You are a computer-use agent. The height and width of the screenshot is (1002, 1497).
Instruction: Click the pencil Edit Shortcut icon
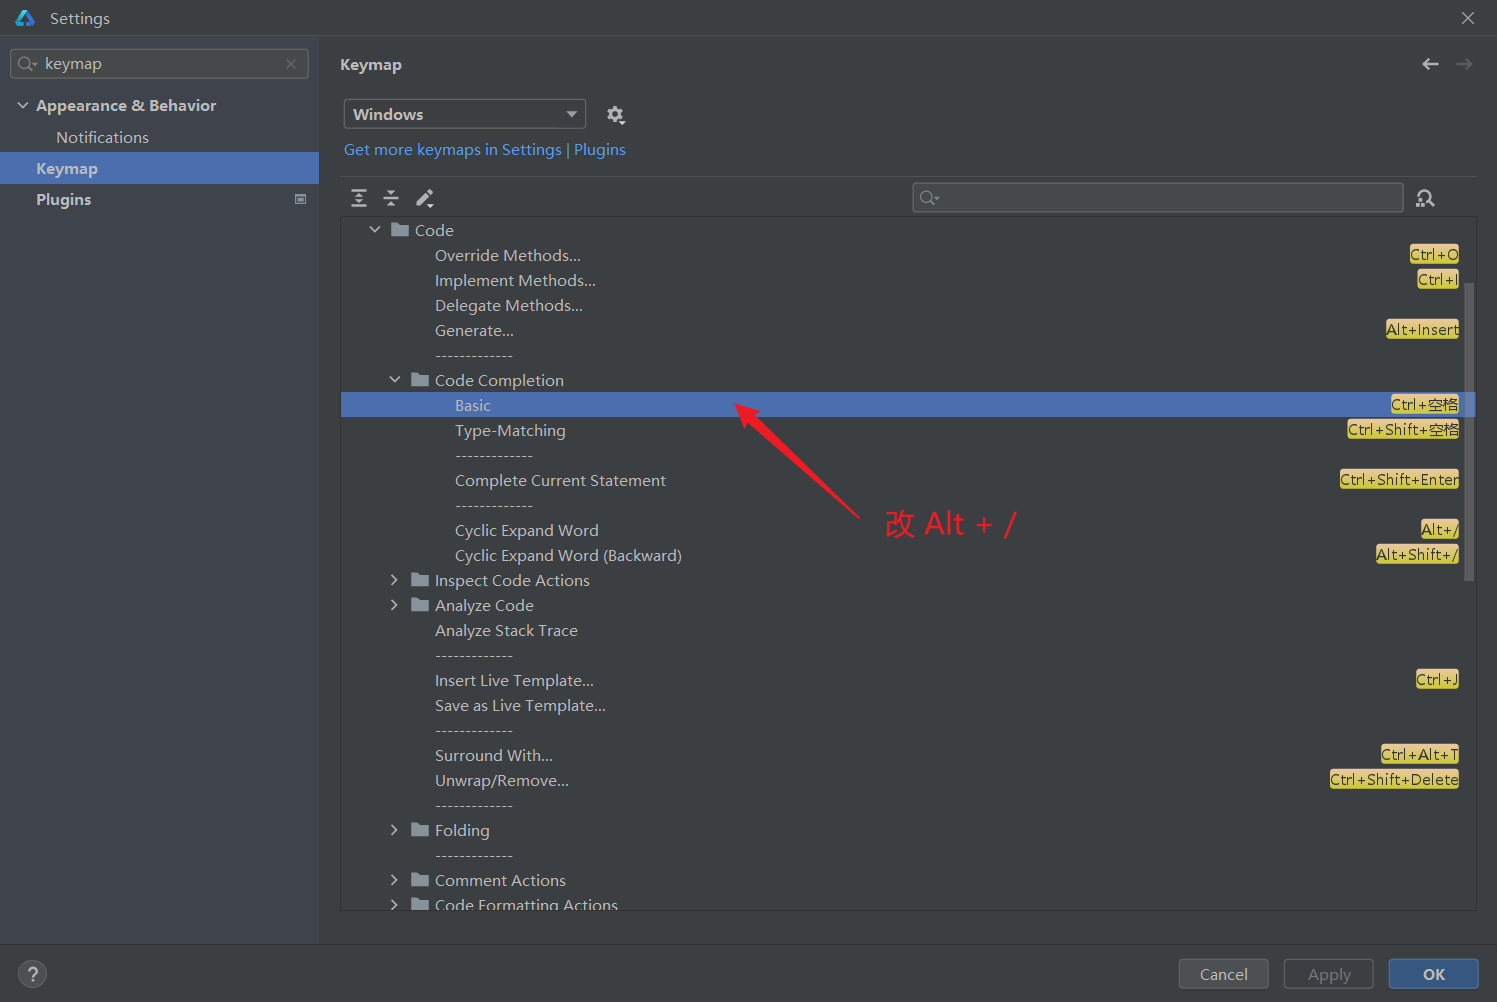(425, 198)
